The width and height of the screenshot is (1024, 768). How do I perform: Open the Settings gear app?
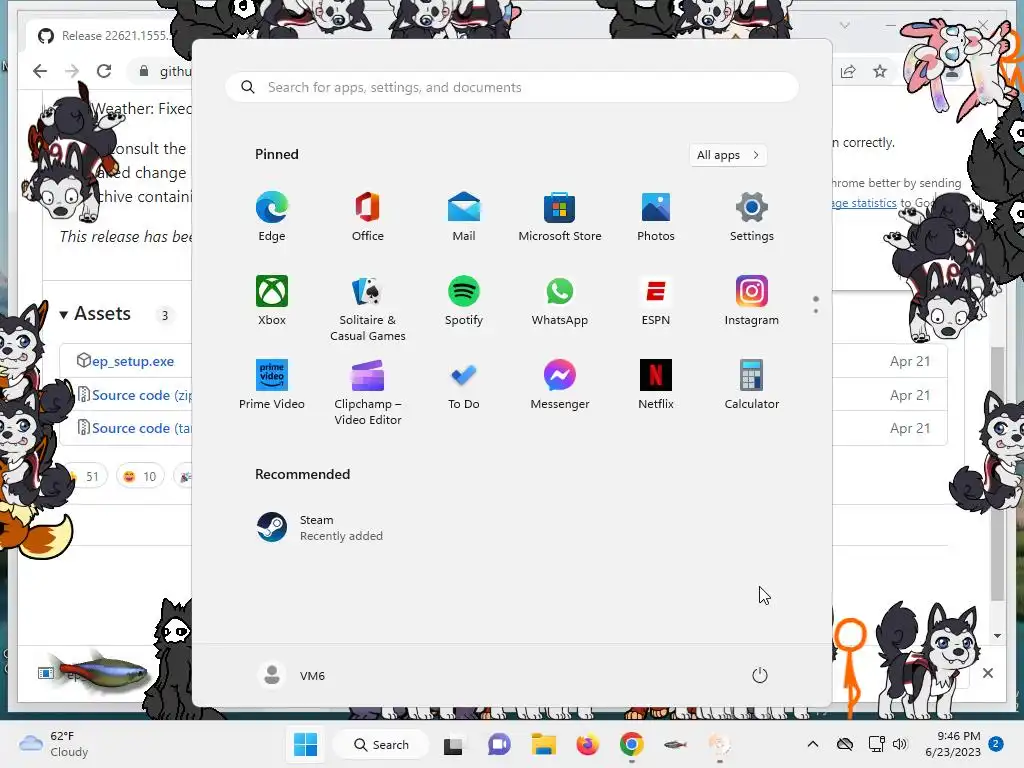pos(752,217)
